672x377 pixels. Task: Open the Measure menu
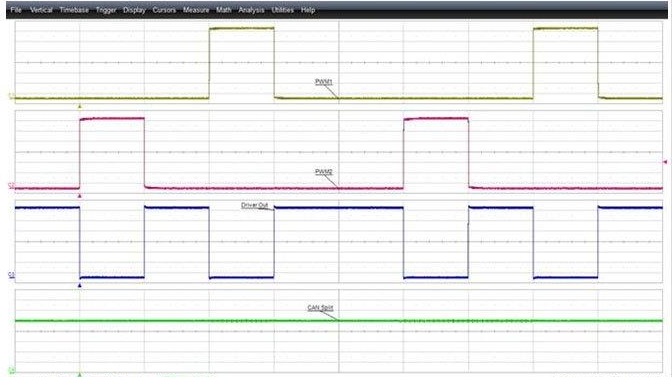[x=196, y=9]
